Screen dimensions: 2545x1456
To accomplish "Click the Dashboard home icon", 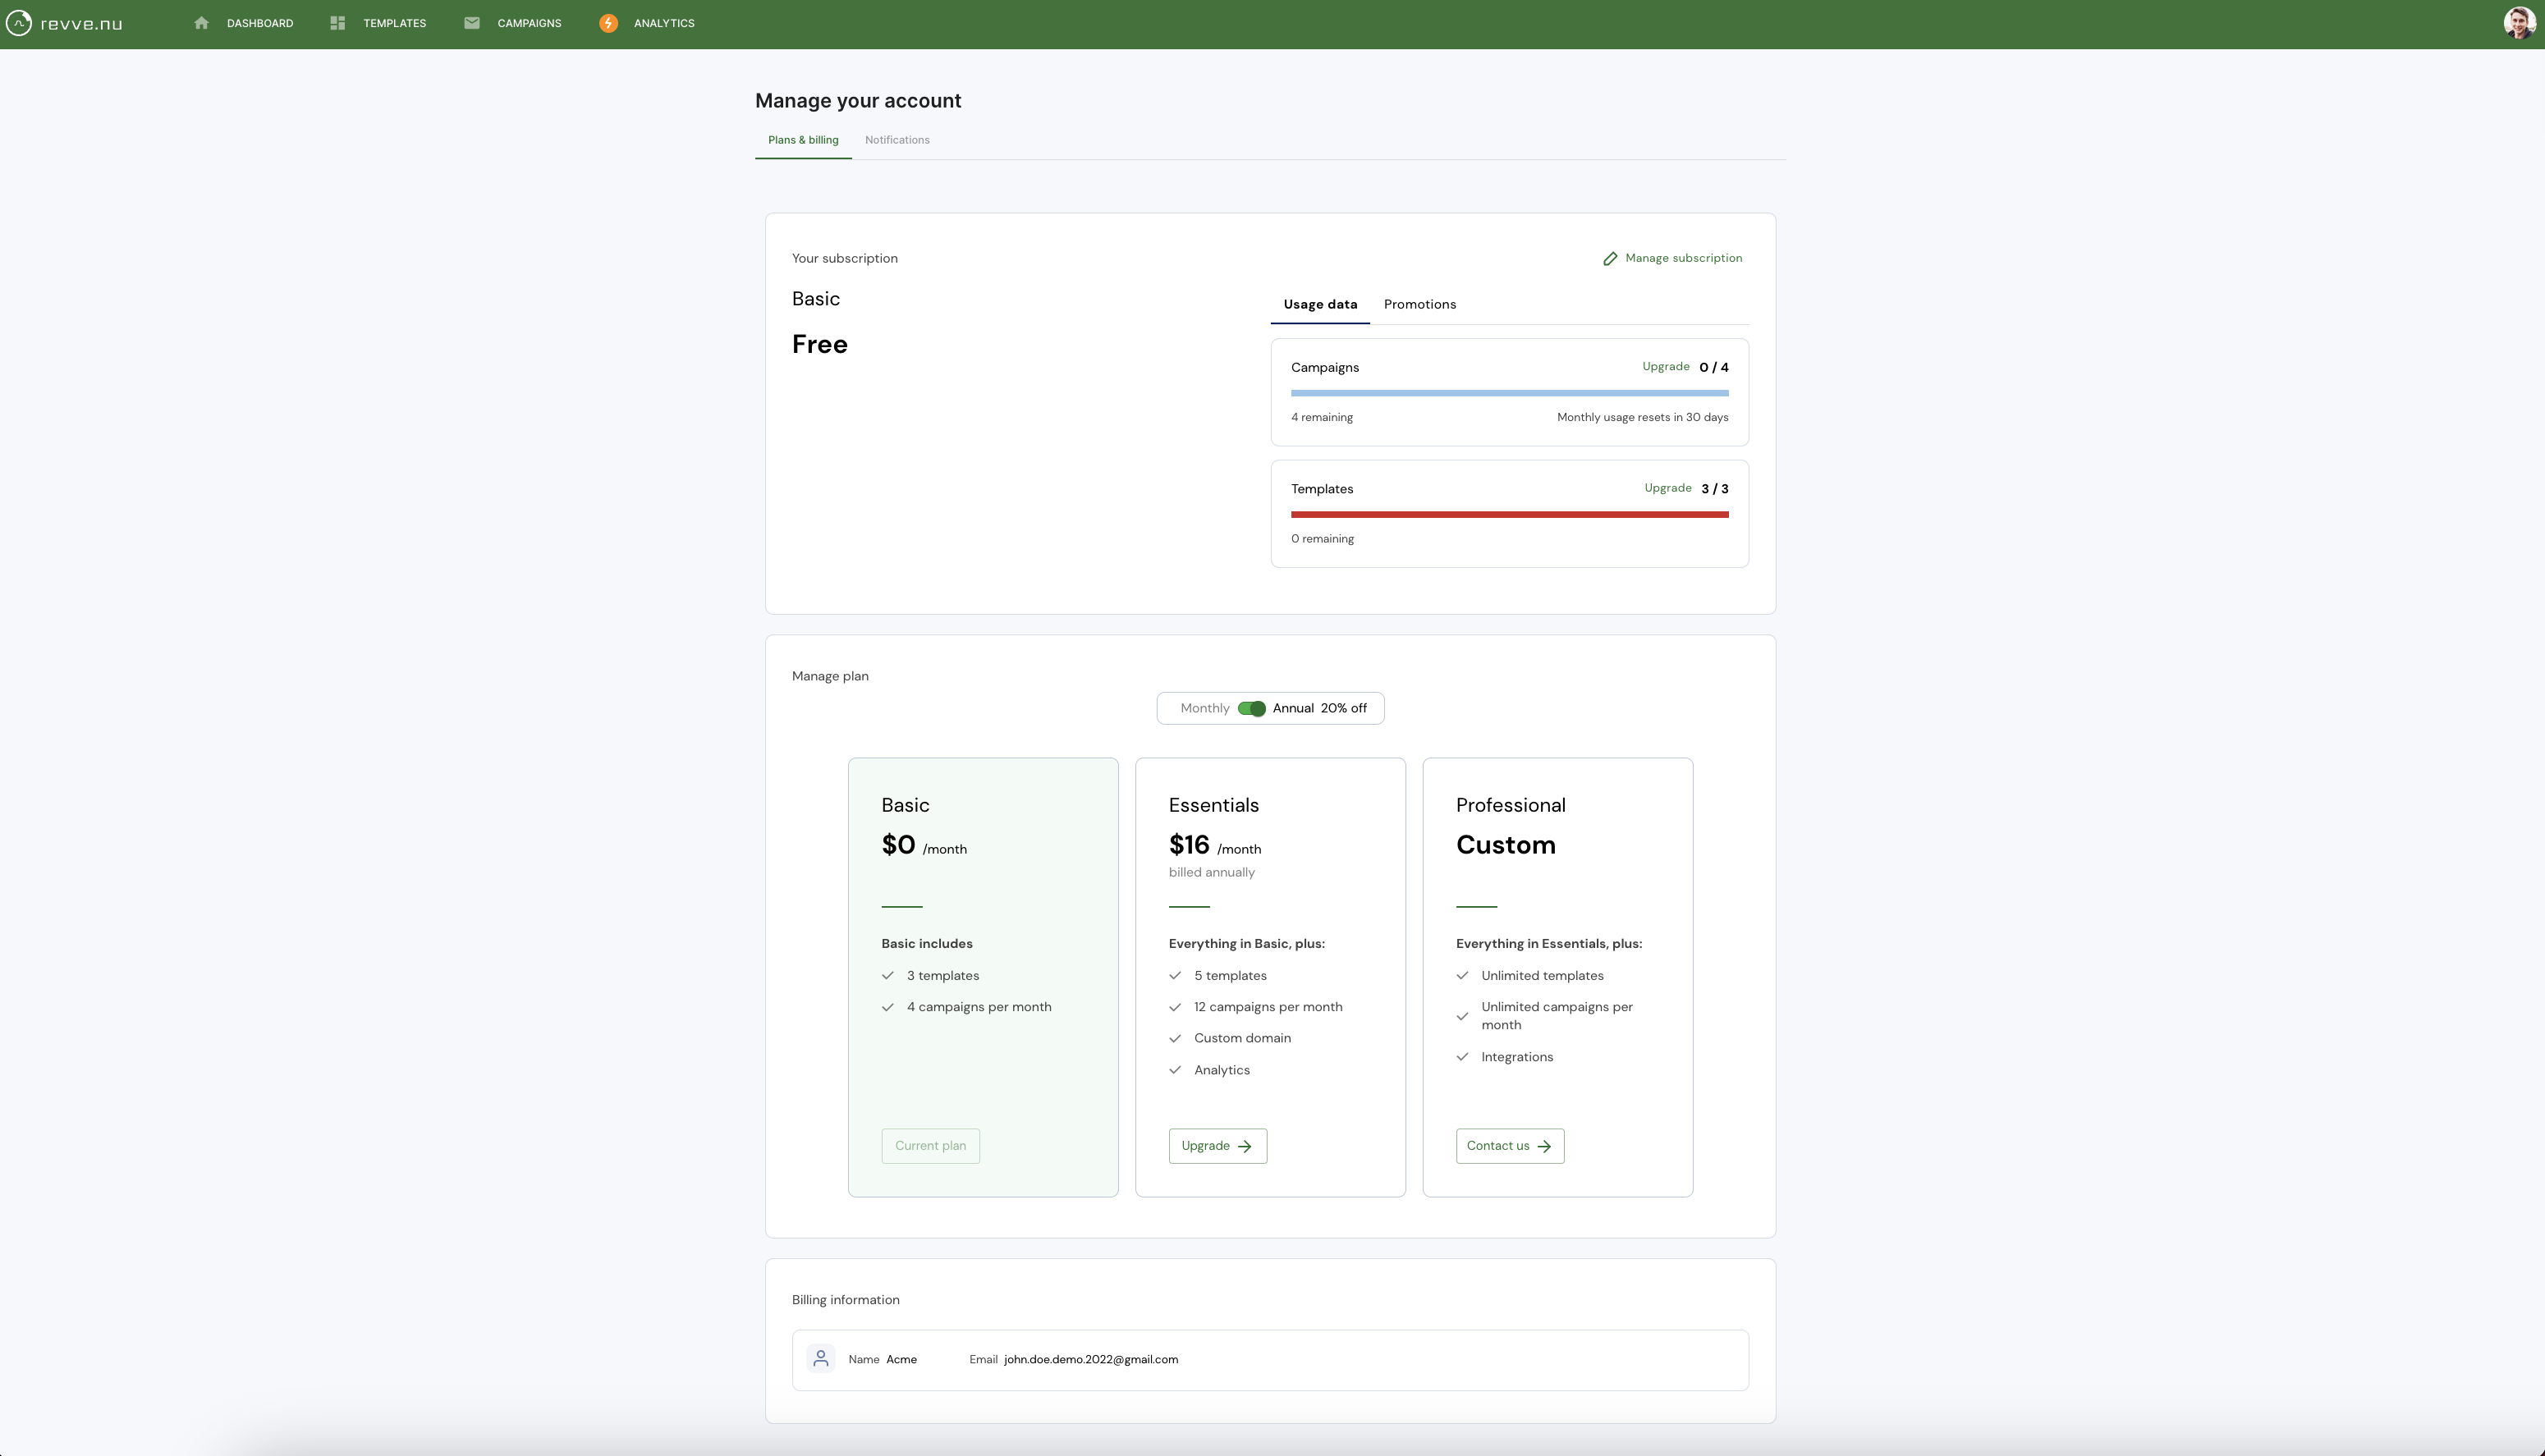I will point(201,23).
